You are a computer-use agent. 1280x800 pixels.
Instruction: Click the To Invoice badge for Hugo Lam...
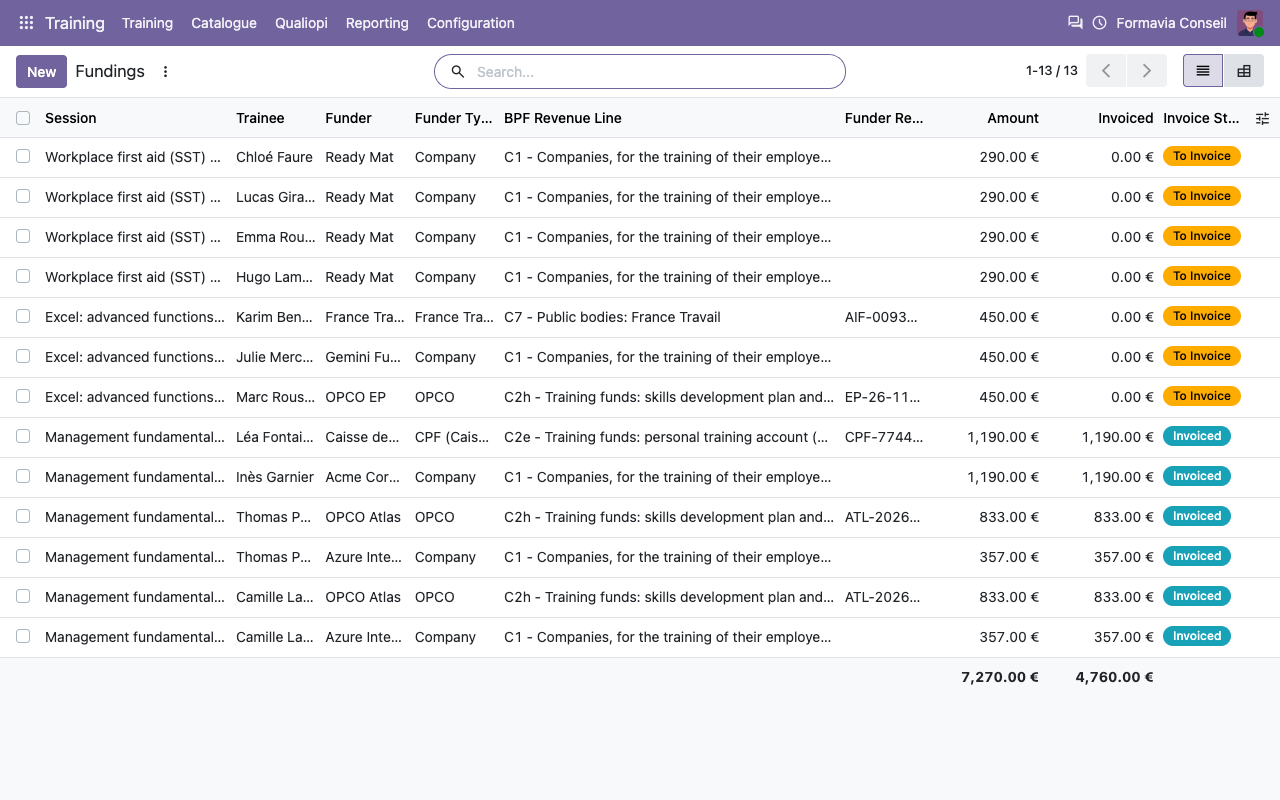(1202, 276)
